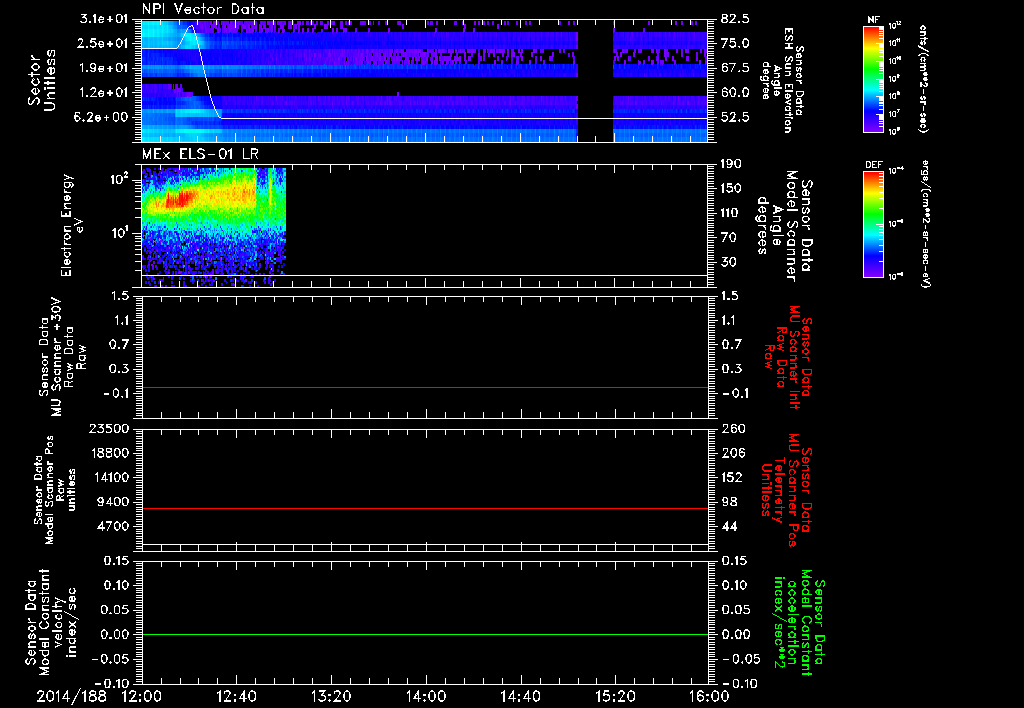Click the 13:20 time axis label
1024x708 pixels.
pyautogui.click(x=331, y=696)
